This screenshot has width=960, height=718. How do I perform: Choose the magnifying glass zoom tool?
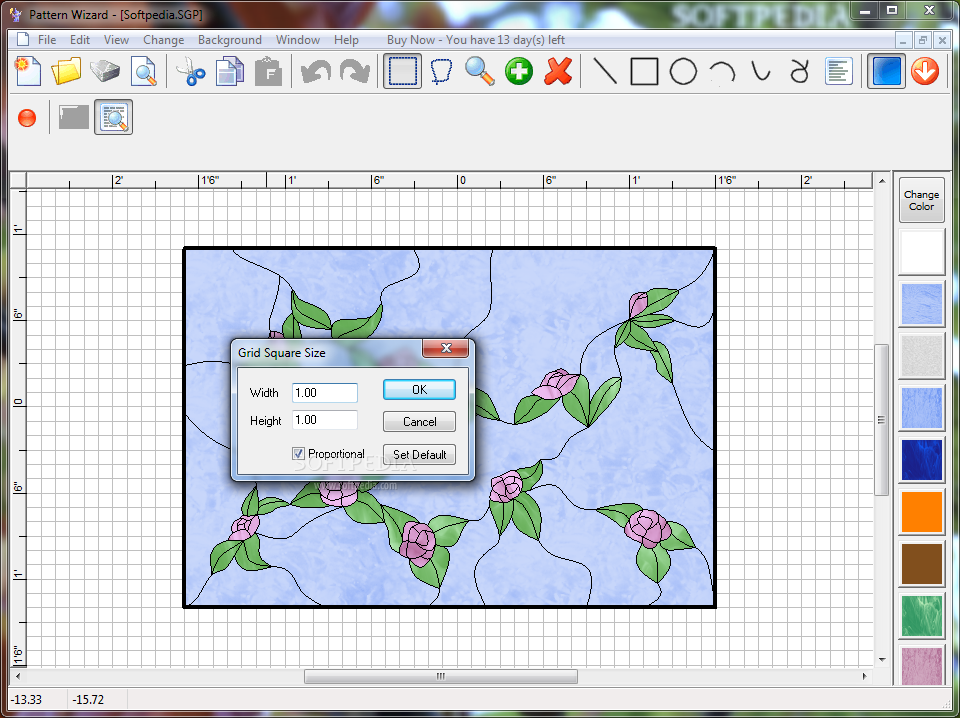pos(479,71)
